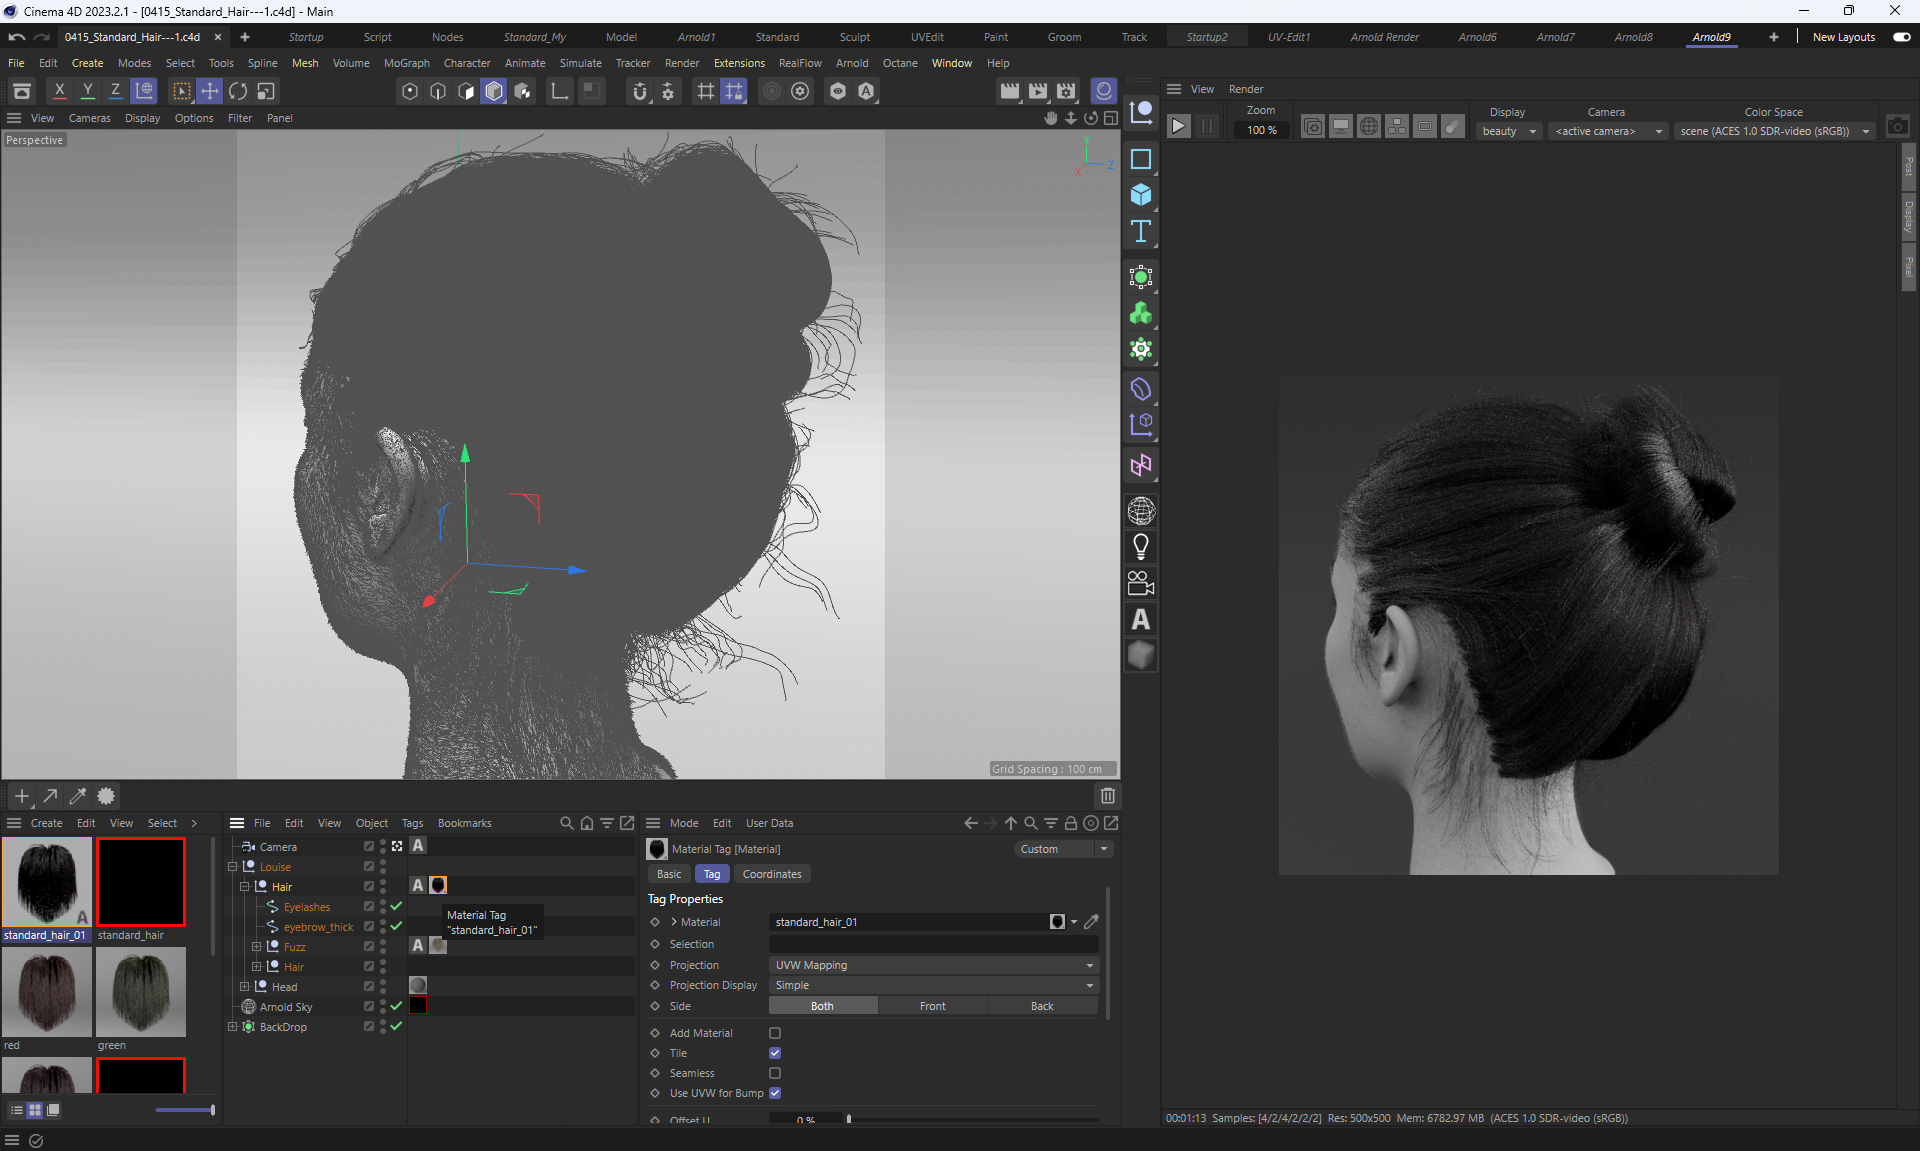The image size is (1920, 1151).
Task: Expand the Head object in tree
Action: point(244,987)
